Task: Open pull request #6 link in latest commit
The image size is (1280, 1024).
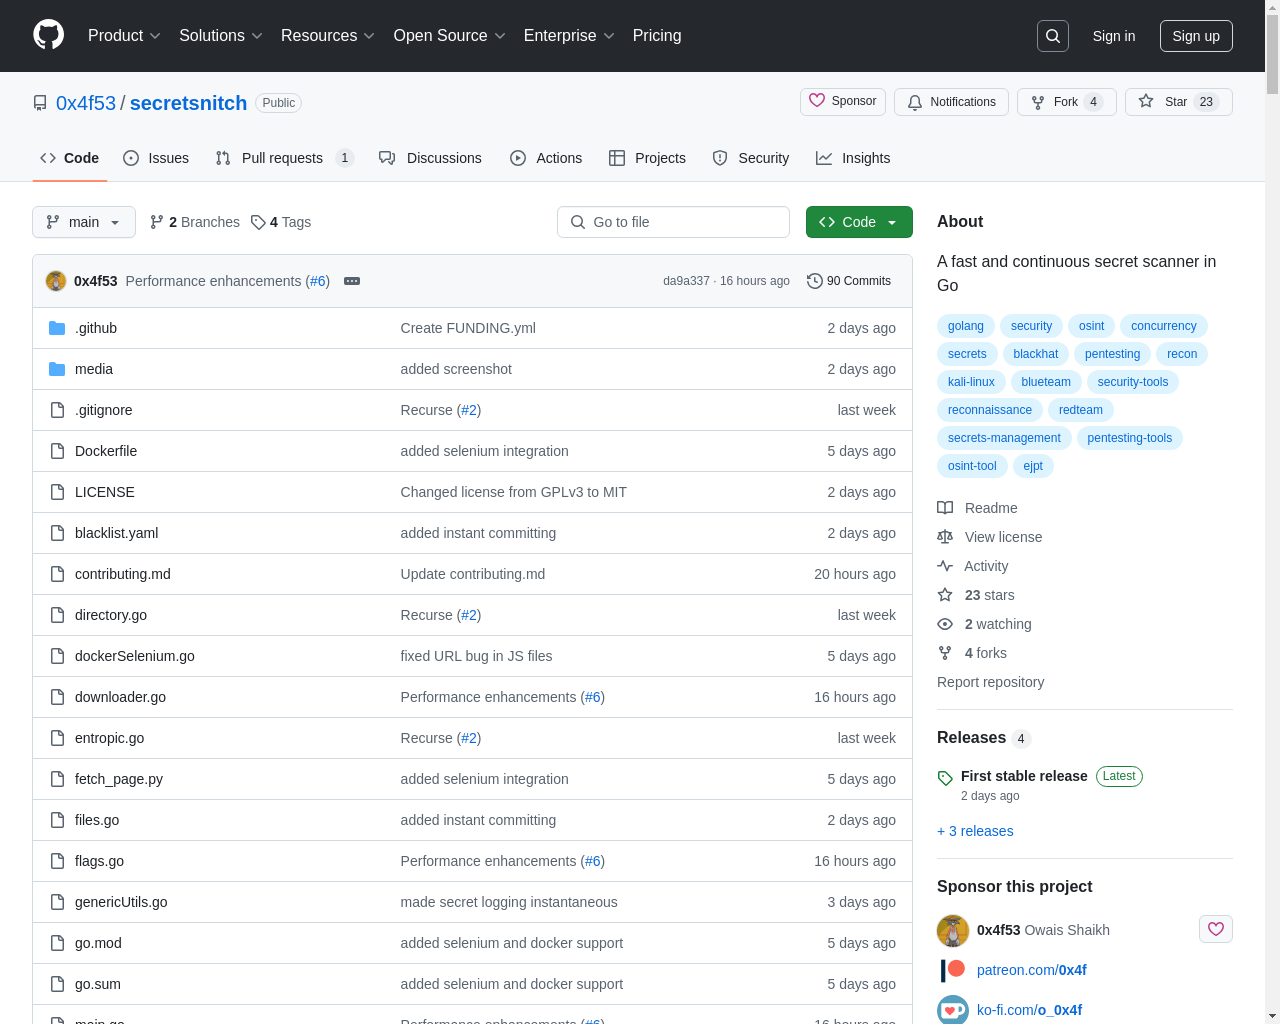Action: point(318,281)
